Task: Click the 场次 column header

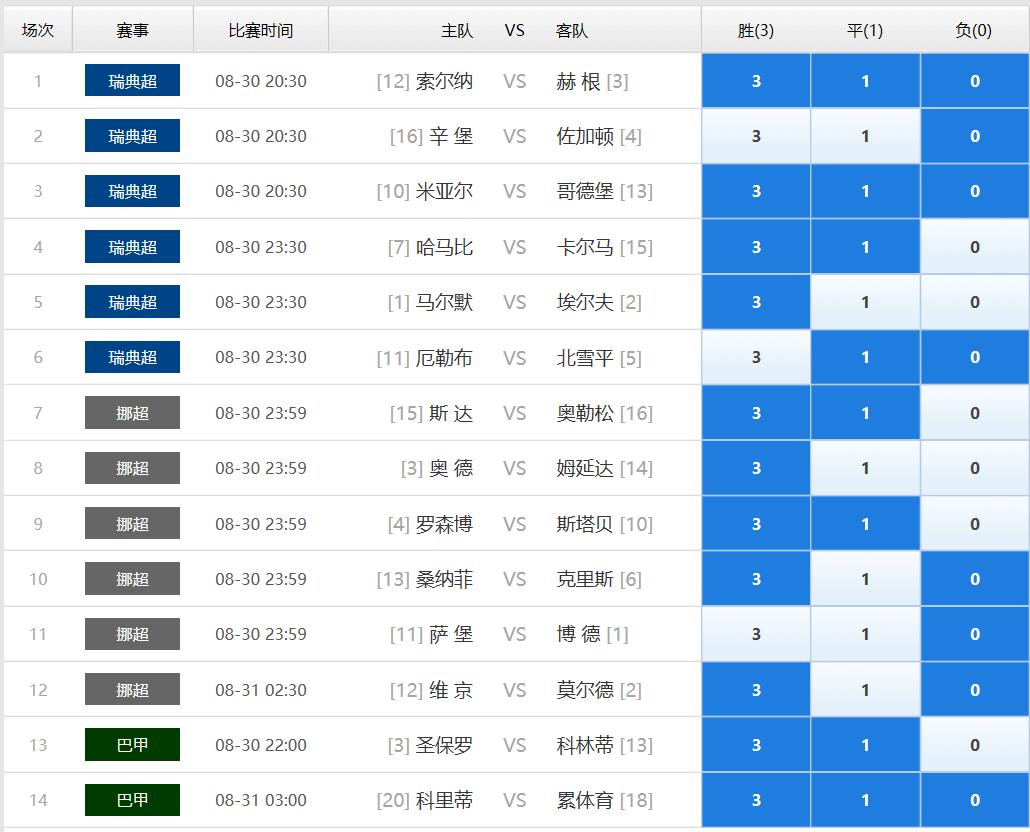Action: pos(37,30)
